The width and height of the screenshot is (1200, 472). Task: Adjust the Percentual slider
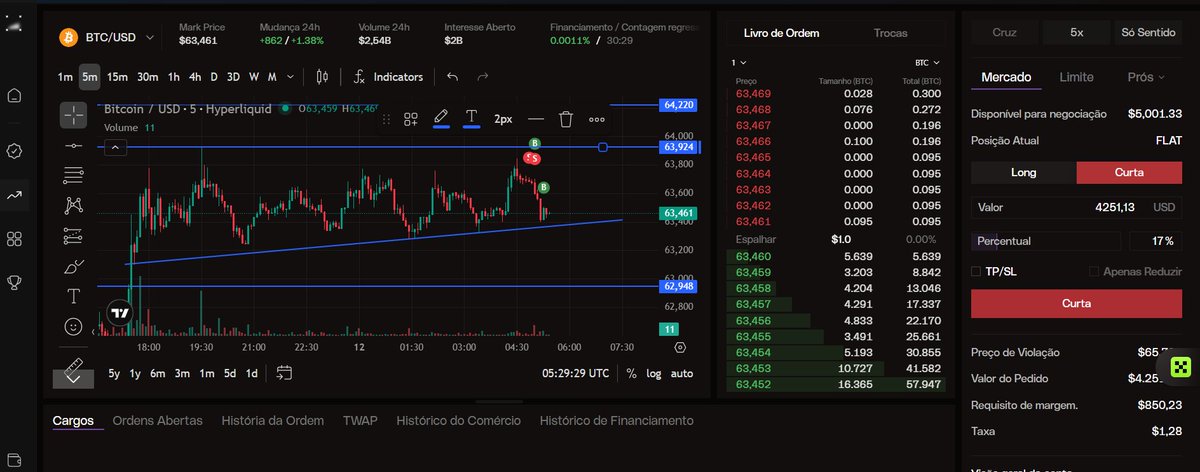[x=1046, y=241]
